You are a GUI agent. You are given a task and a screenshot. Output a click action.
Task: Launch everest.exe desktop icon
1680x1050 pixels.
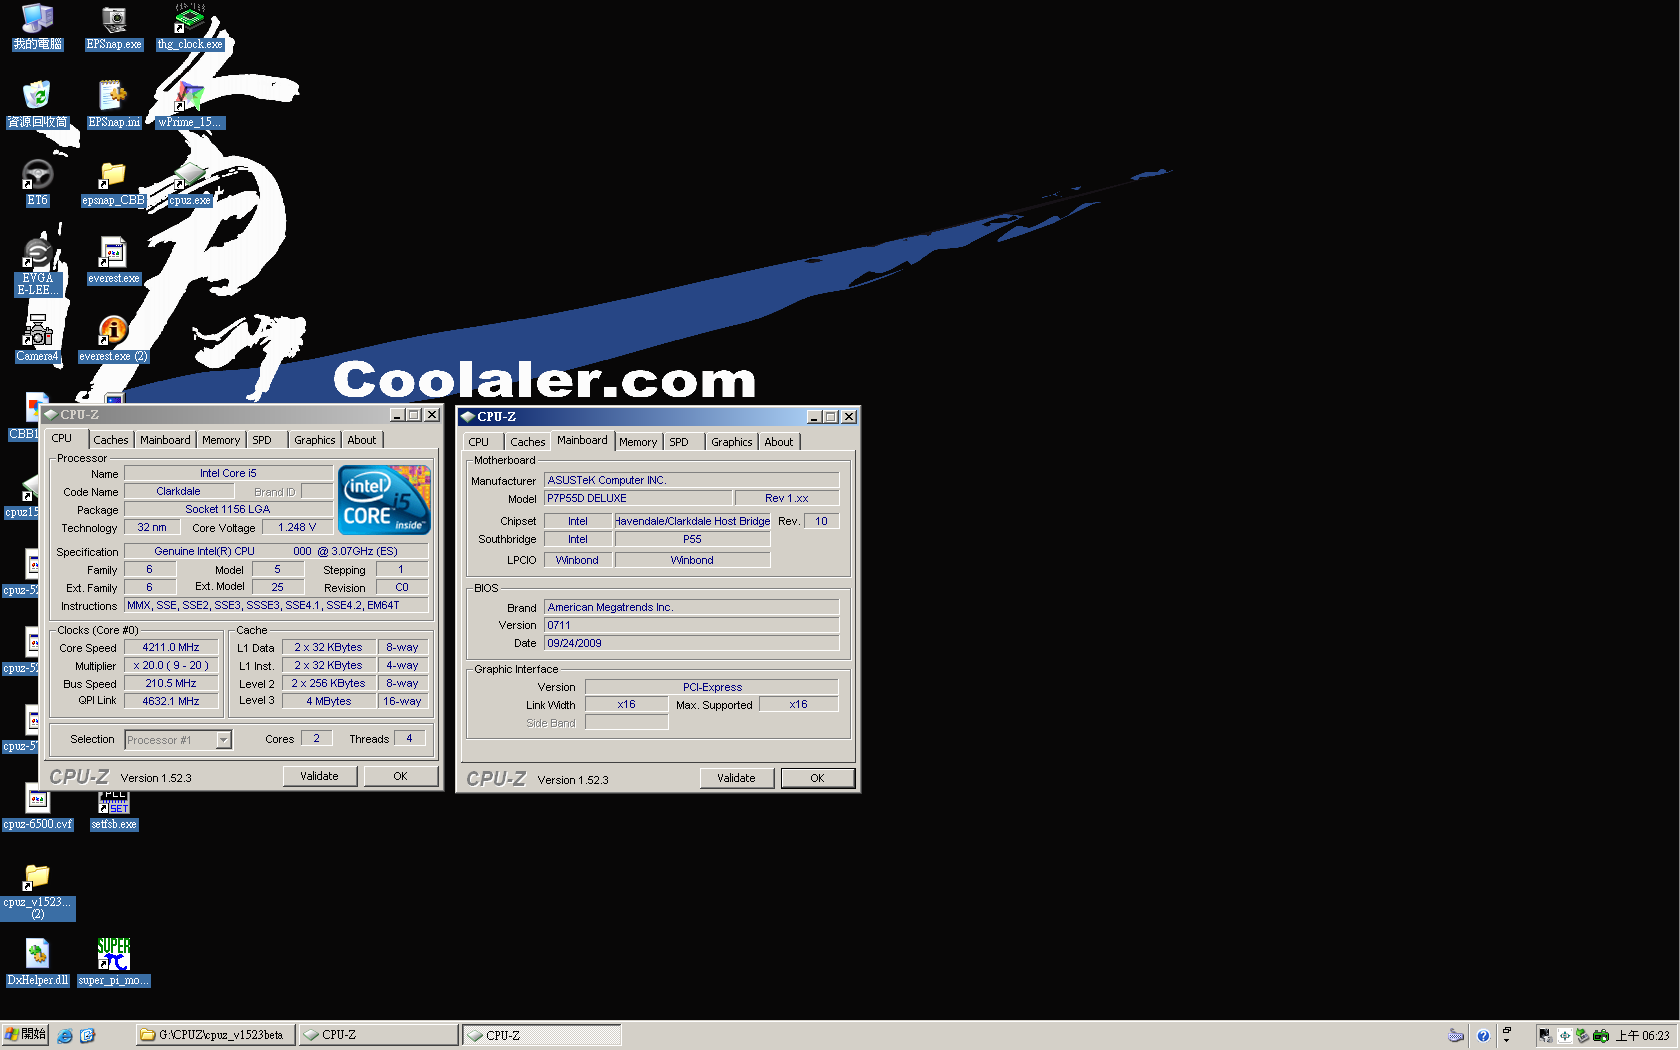click(x=113, y=261)
